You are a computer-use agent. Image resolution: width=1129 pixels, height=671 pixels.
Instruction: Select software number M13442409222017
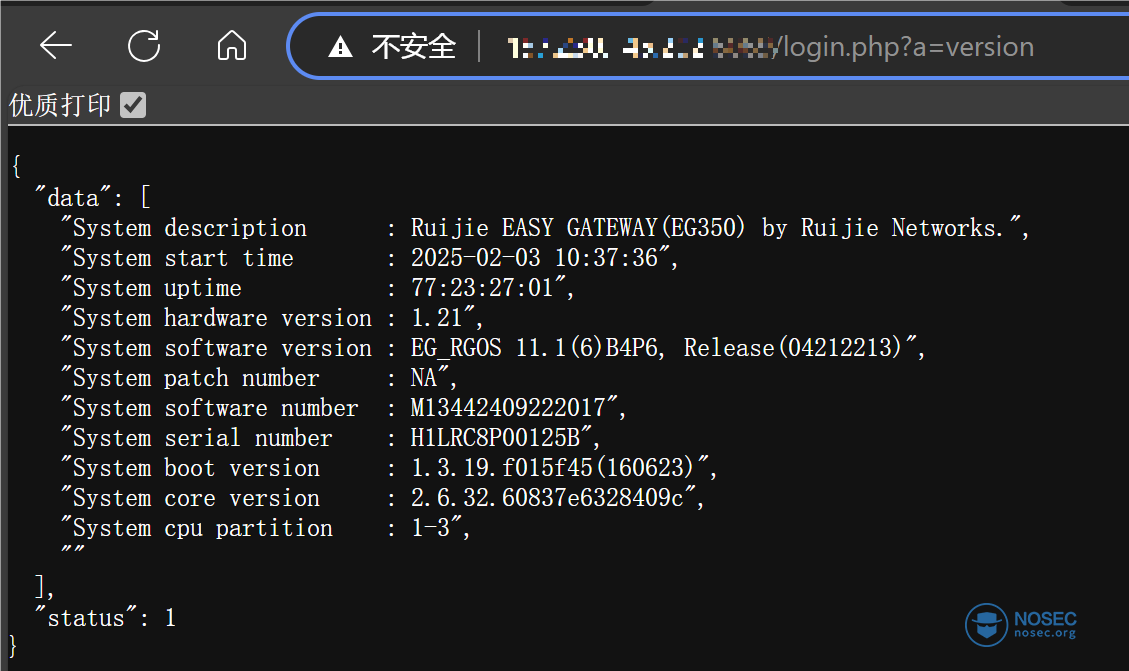[x=508, y=408]
